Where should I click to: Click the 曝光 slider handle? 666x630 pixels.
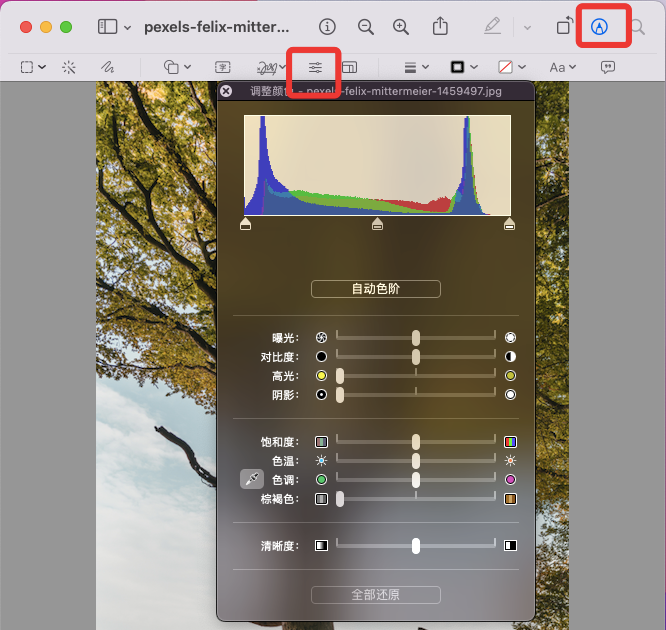point(416,338)
